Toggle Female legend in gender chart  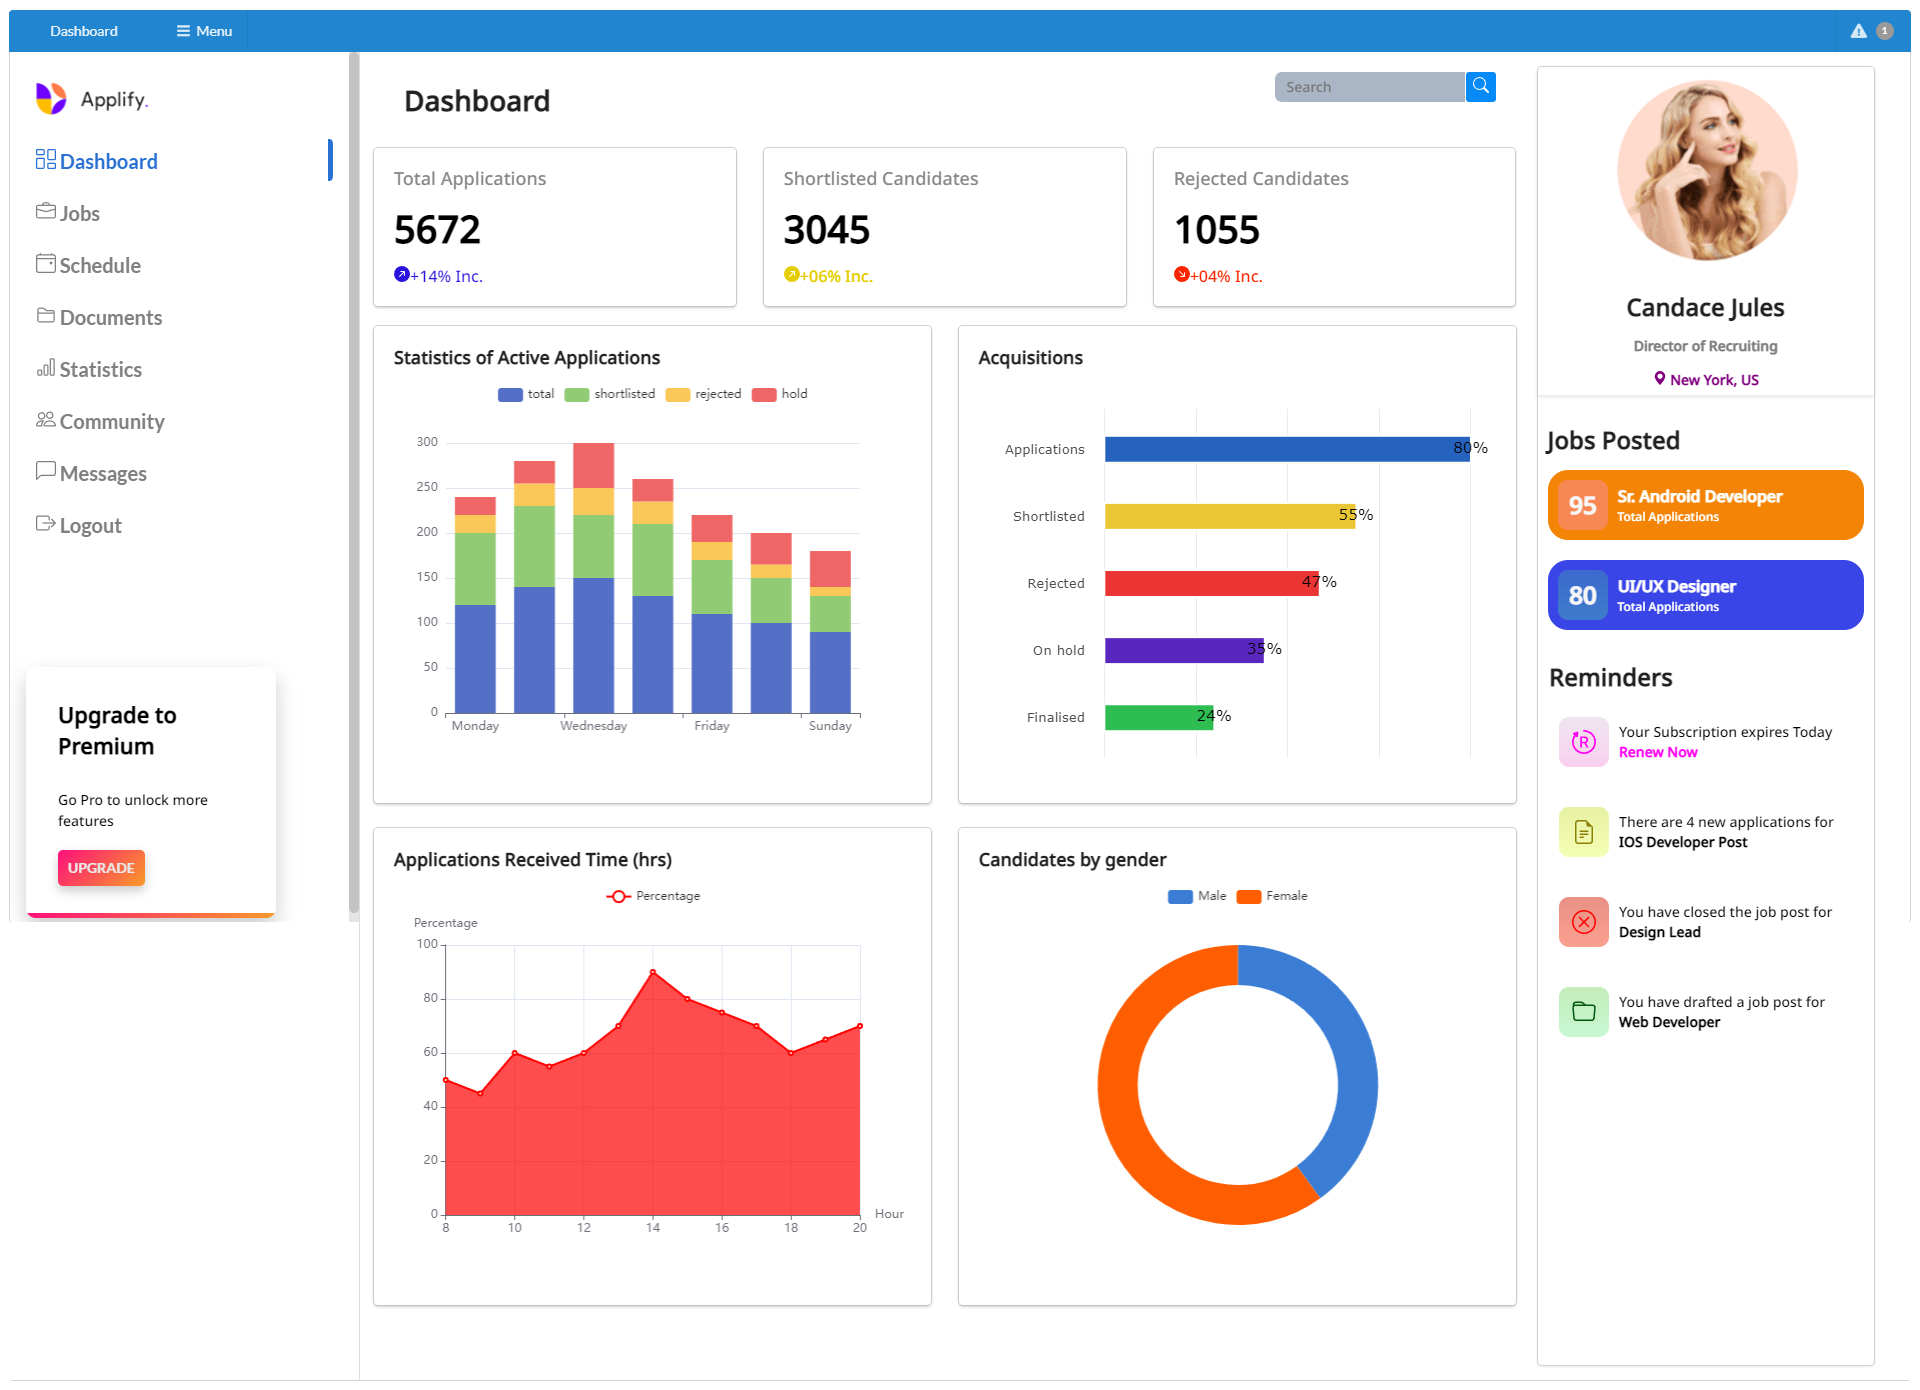click(x=1272, y=896)
